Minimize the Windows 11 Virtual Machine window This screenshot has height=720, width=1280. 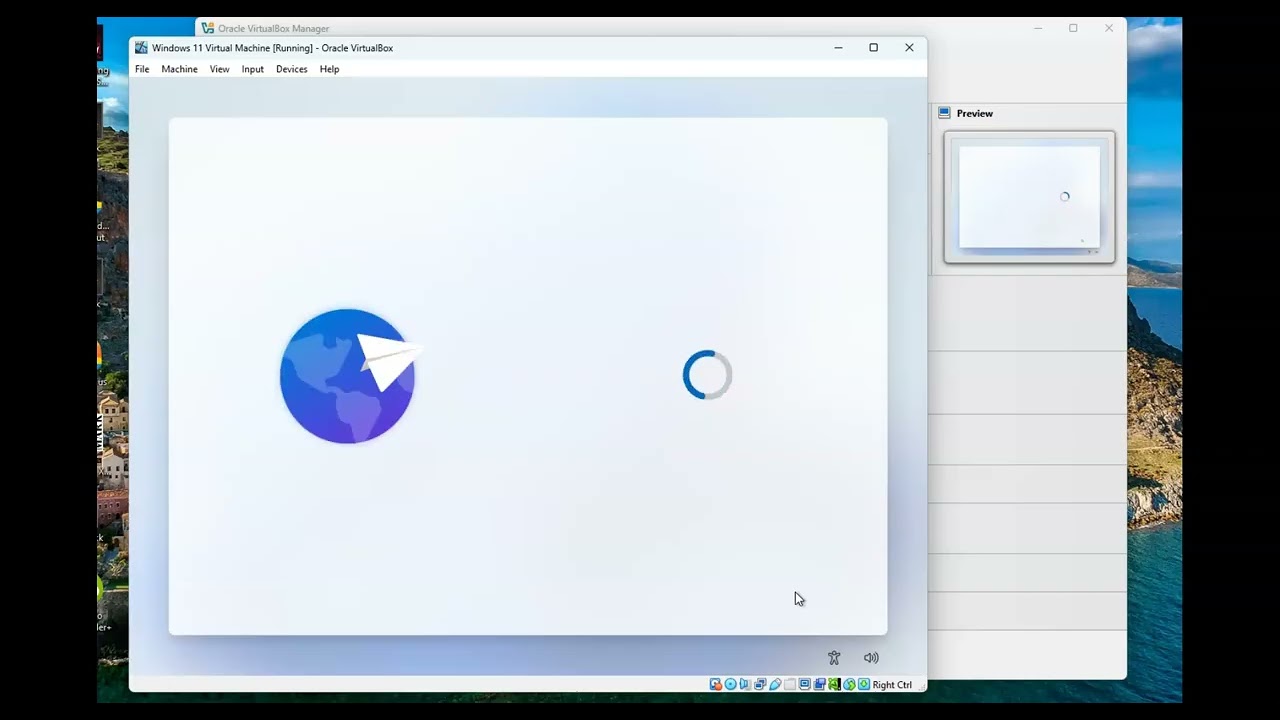(x=838, y=47)
